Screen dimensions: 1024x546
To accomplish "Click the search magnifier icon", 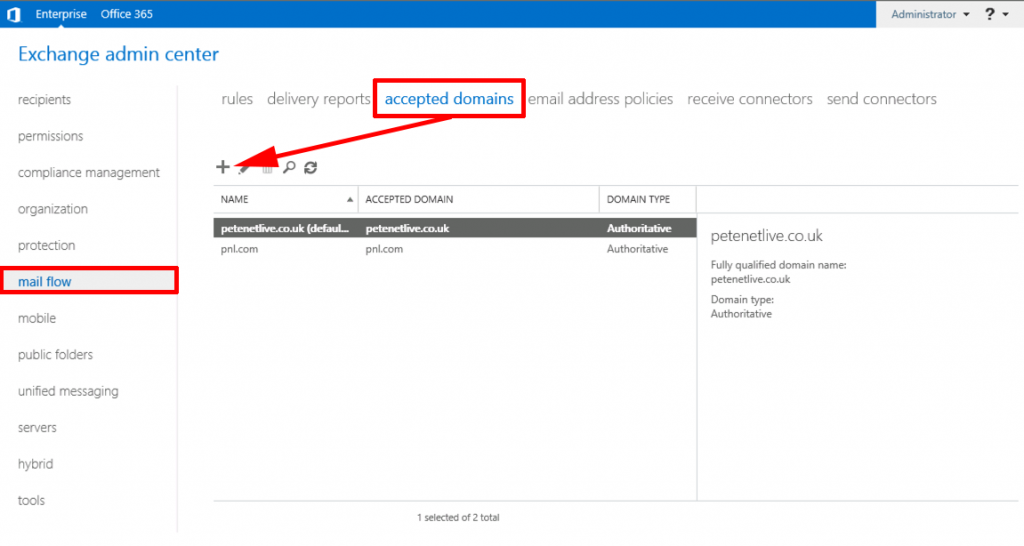I will tap(289, 168).
